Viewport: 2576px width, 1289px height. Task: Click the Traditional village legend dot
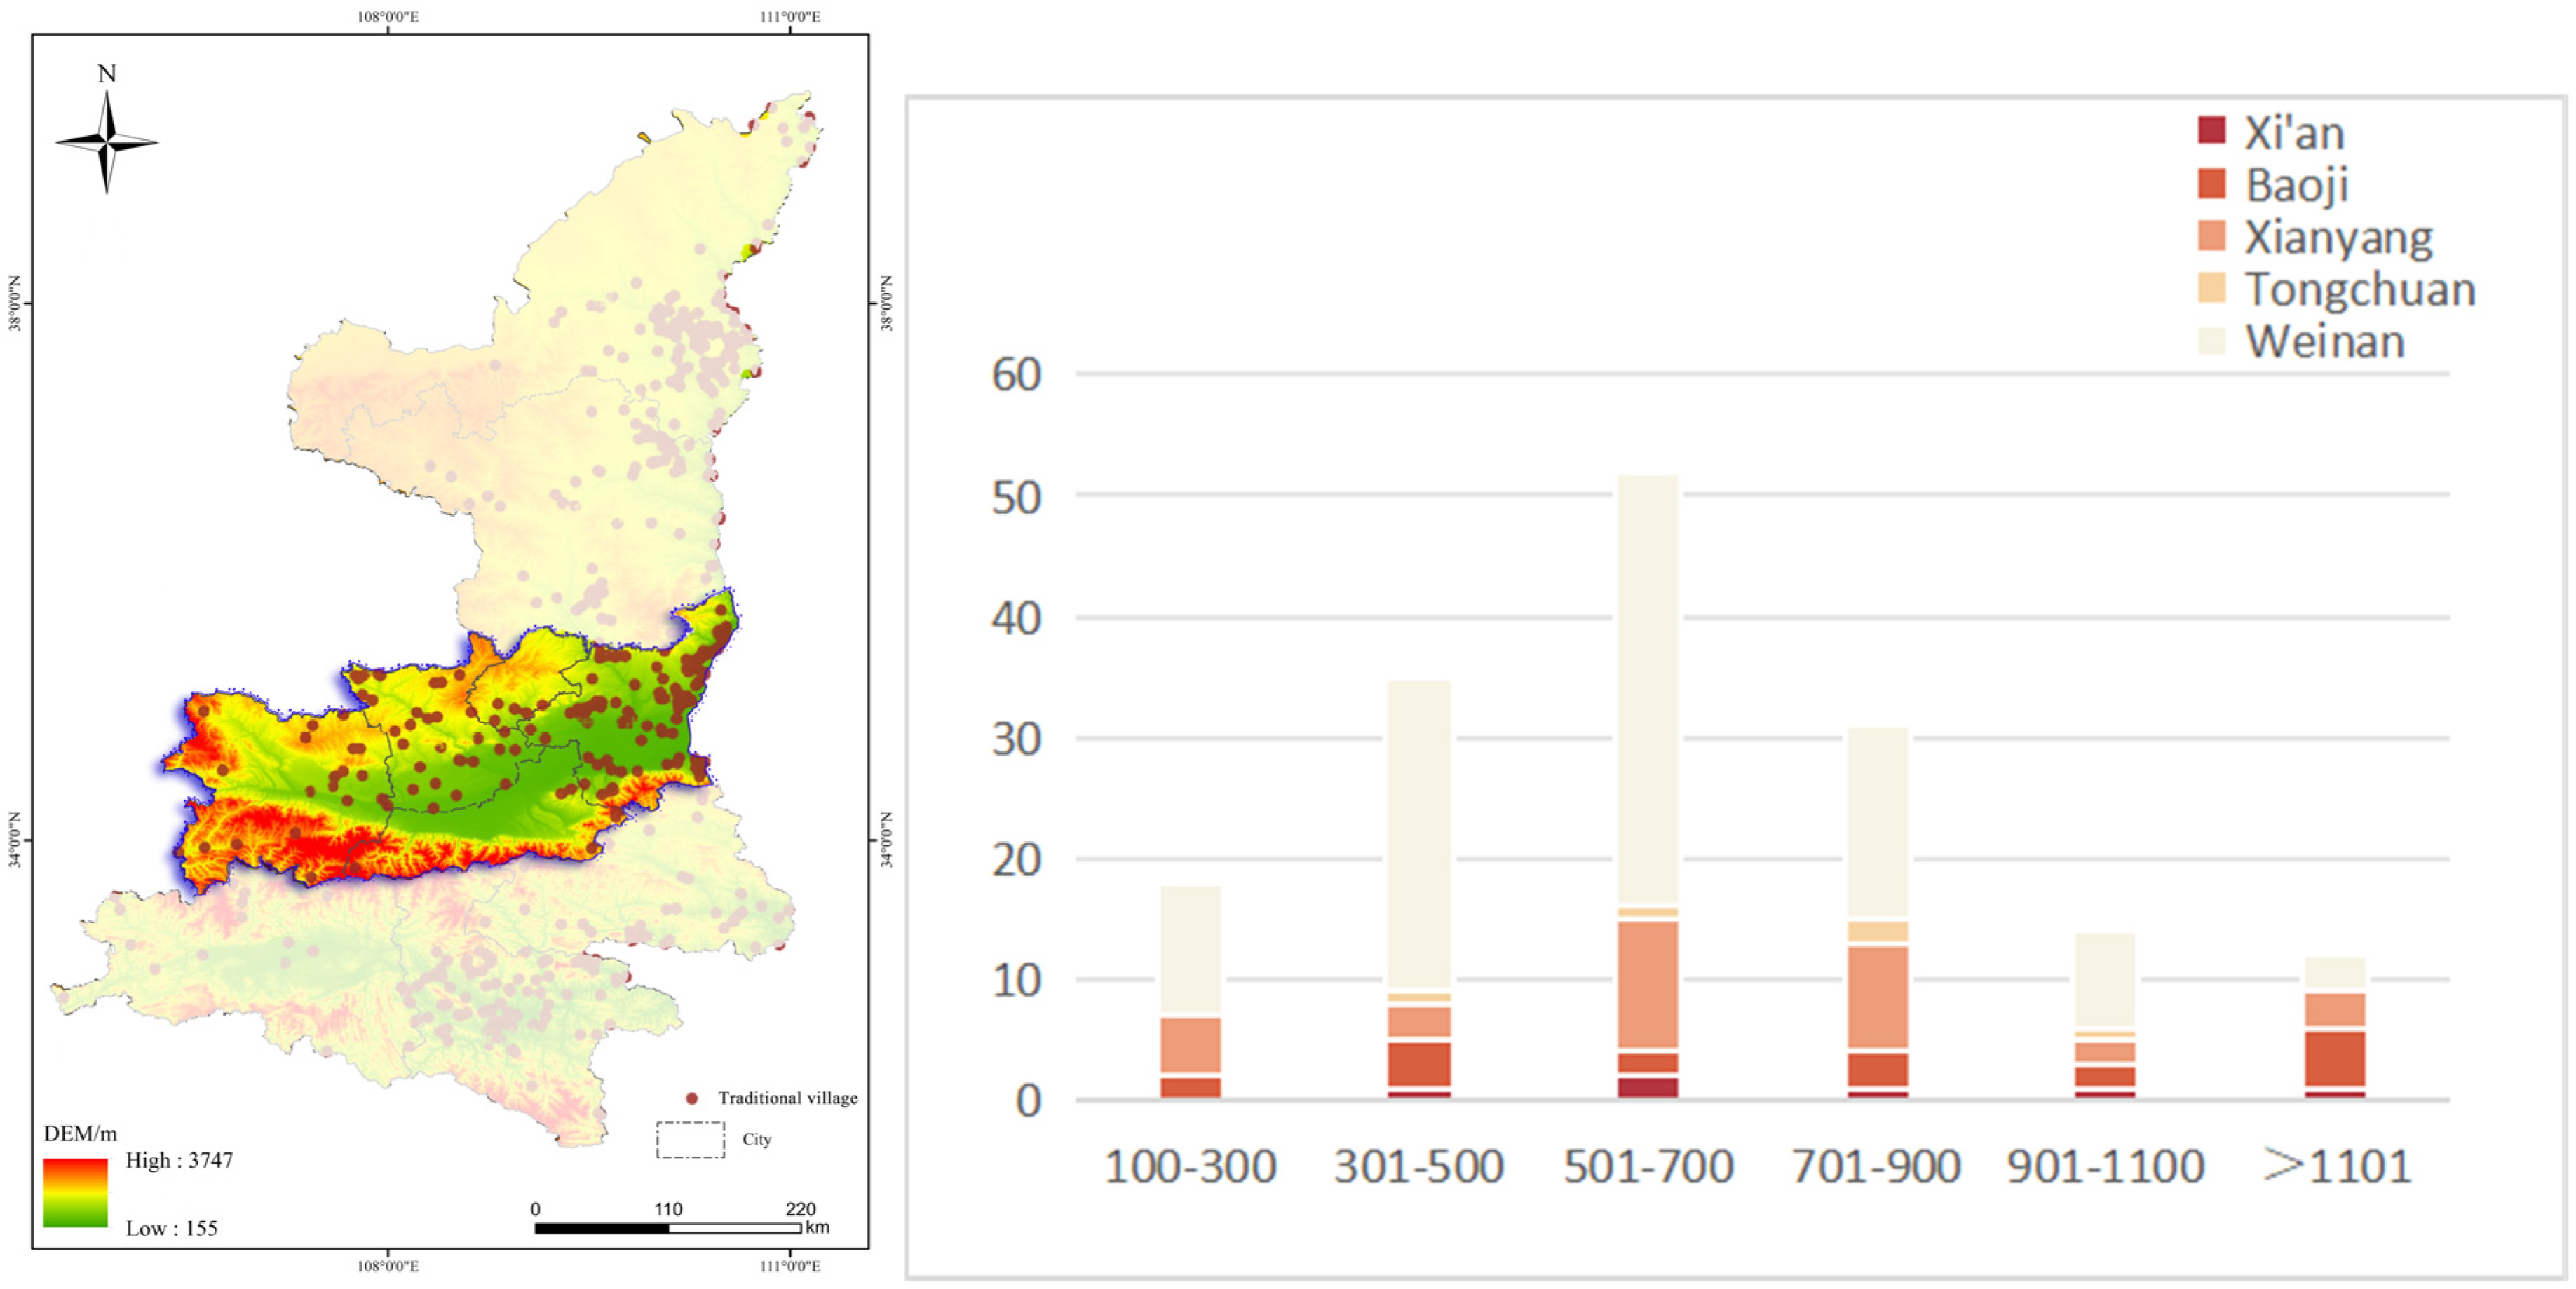coord(691,1098)
